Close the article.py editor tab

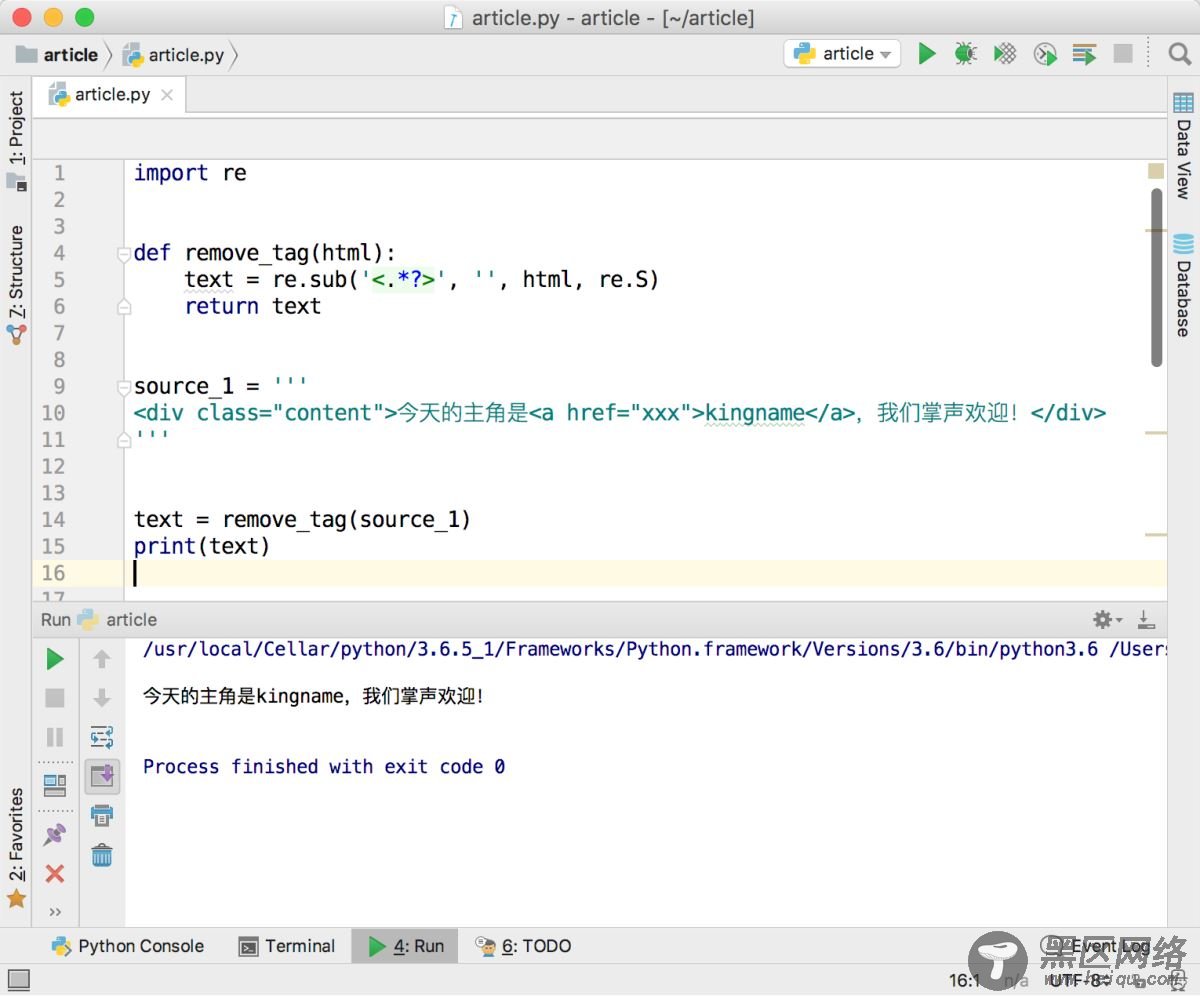[x=167, y=95]
